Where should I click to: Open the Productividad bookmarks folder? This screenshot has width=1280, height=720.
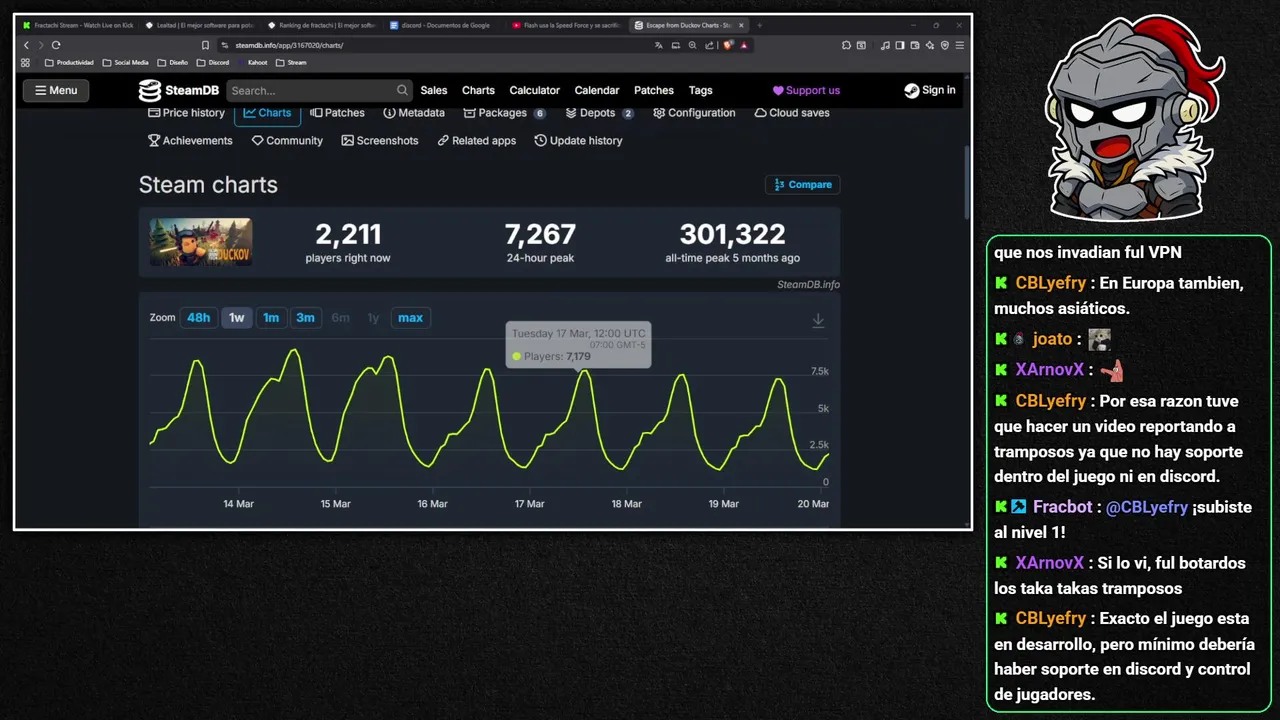(x=69, y=62)
